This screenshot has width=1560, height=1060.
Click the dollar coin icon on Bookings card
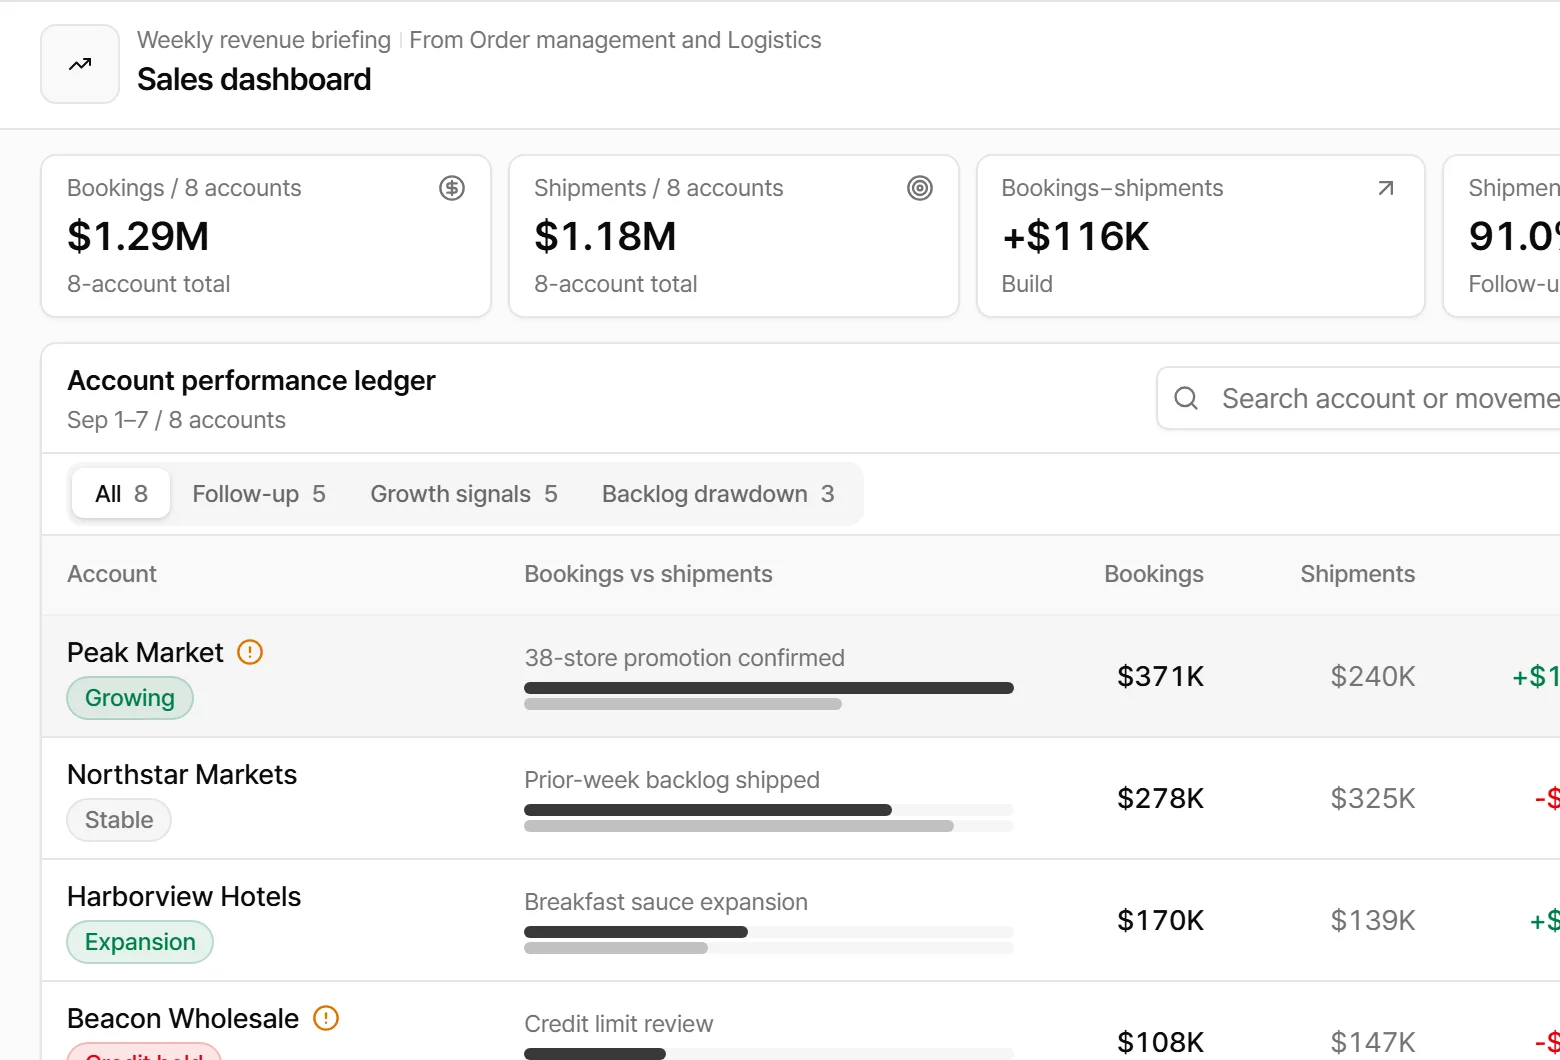pos(452,188)
